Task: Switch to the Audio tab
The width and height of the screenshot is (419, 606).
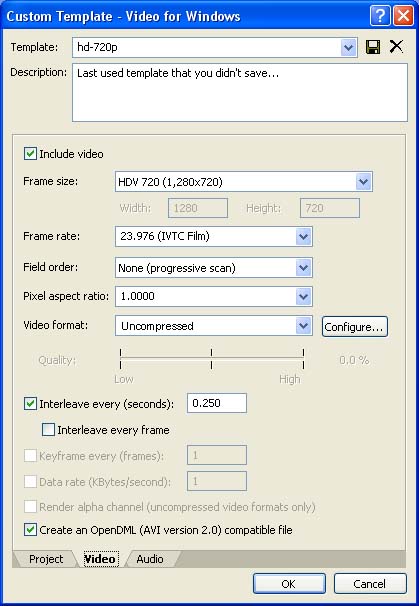Action: (x=150, y=559)
